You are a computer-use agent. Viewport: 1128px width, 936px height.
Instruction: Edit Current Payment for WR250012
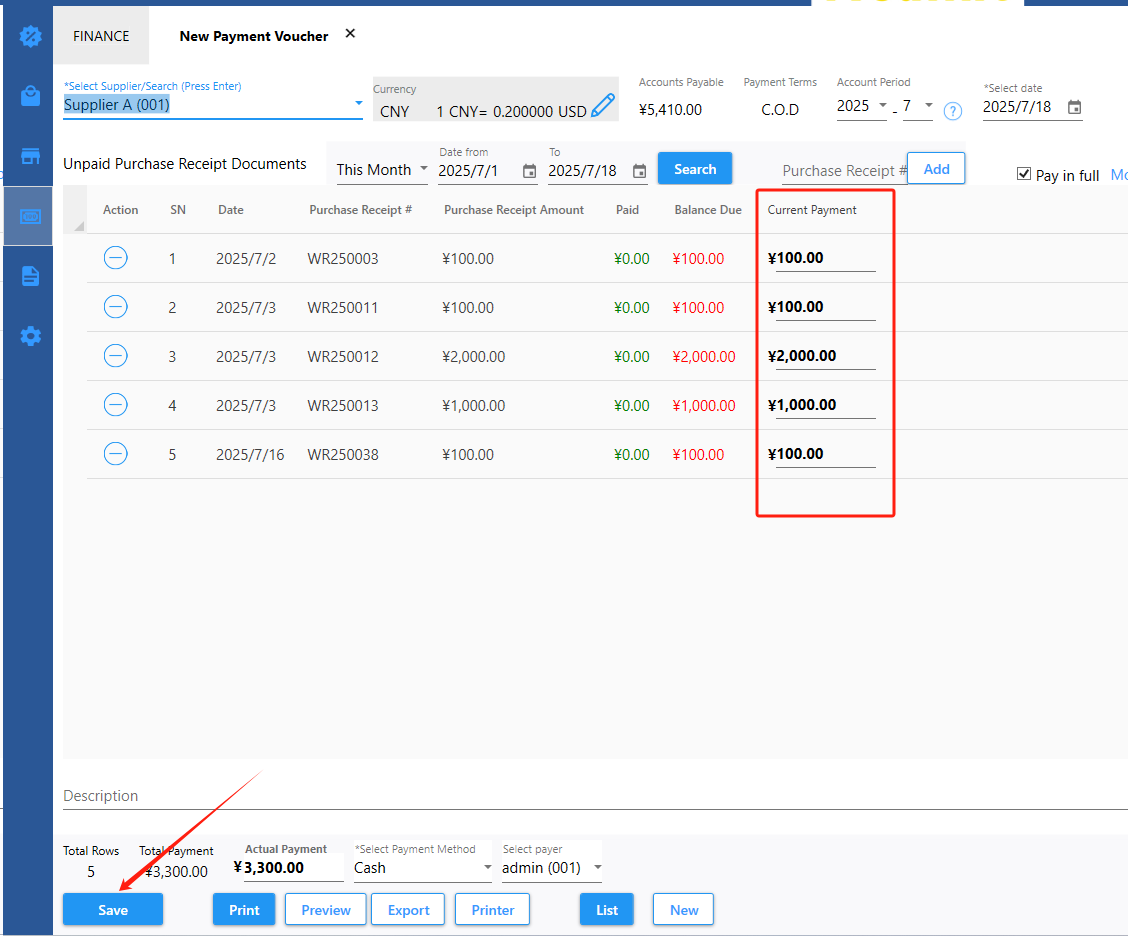(824, 356)
